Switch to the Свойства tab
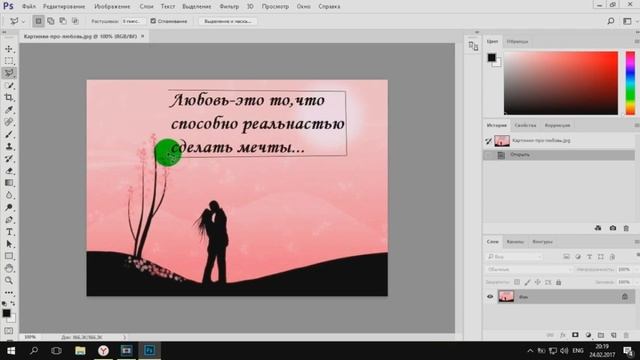Viewport: 640px width, 360px height. tap(525, 125)
